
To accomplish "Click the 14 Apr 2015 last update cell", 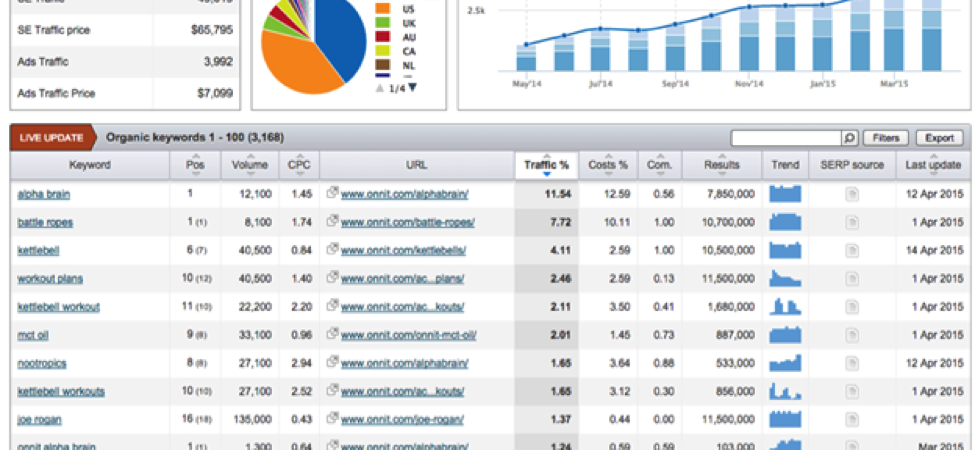I will click(934, 250).
